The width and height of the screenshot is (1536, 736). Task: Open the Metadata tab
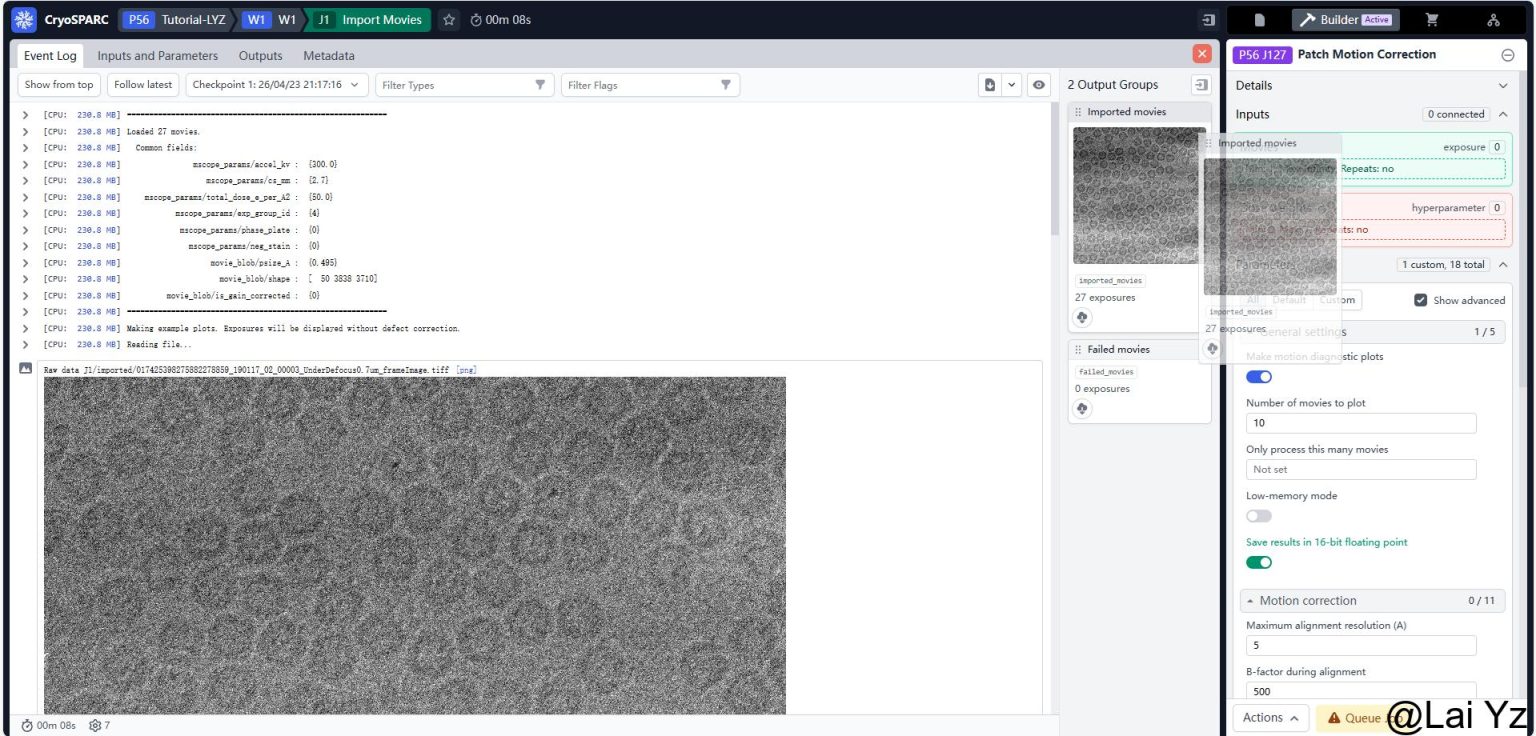point(328,55)
